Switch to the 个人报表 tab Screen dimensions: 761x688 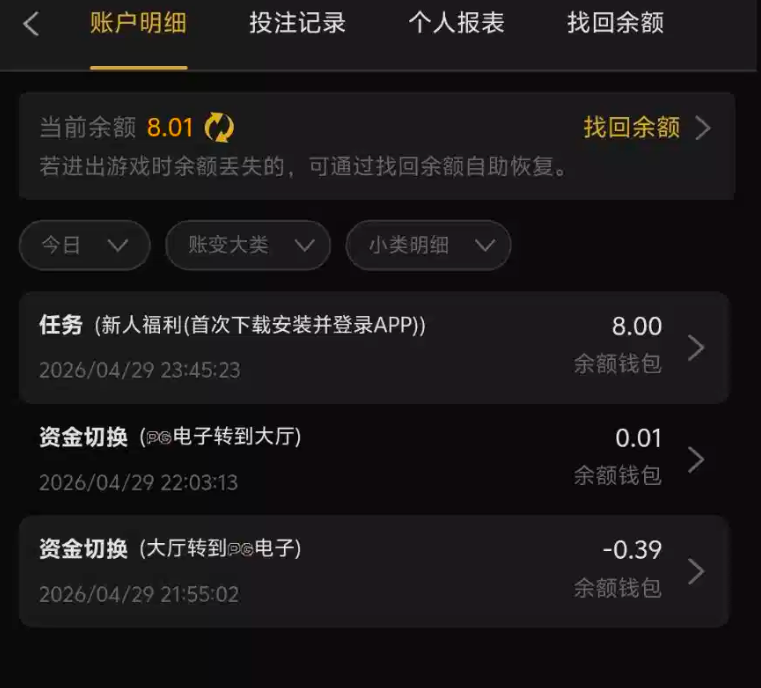(456, 24)
